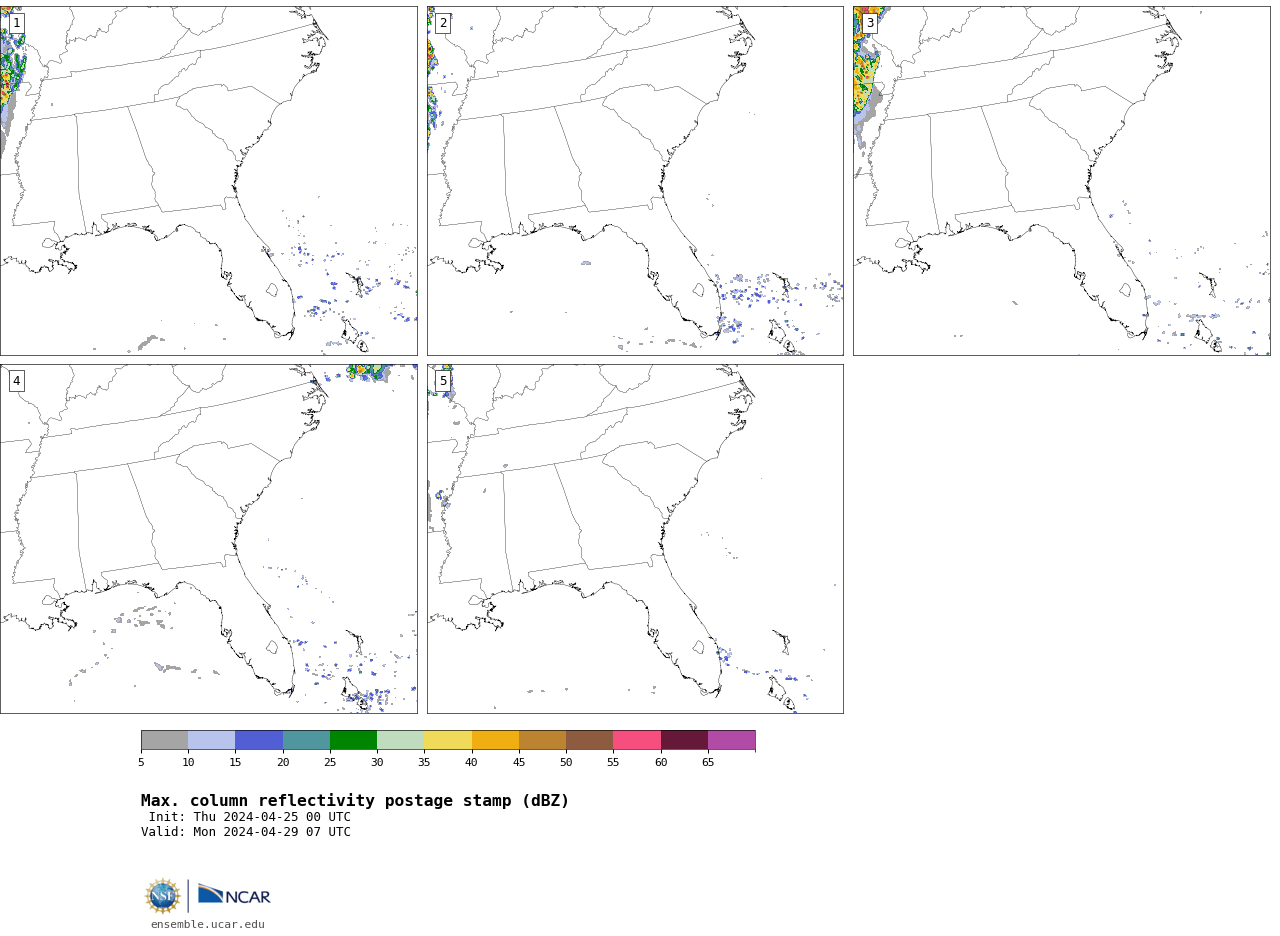Viewport: 1280px width, 936px height.
Task: Click the panel number label 4
Action: point(16,381)
